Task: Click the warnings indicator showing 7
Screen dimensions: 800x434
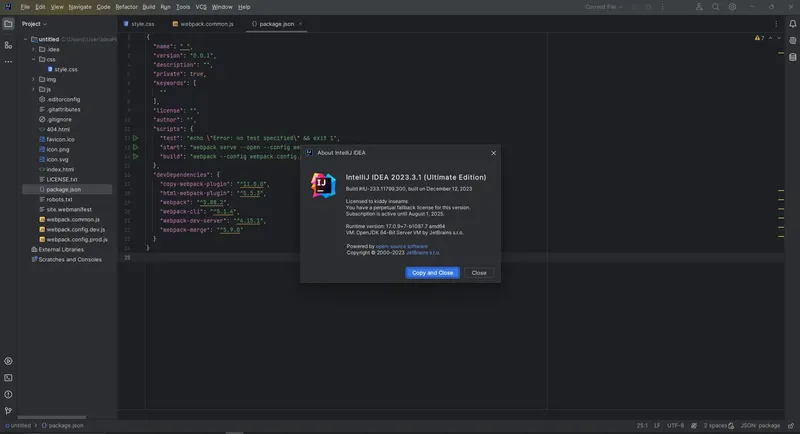Action: [x=759, y=38]
